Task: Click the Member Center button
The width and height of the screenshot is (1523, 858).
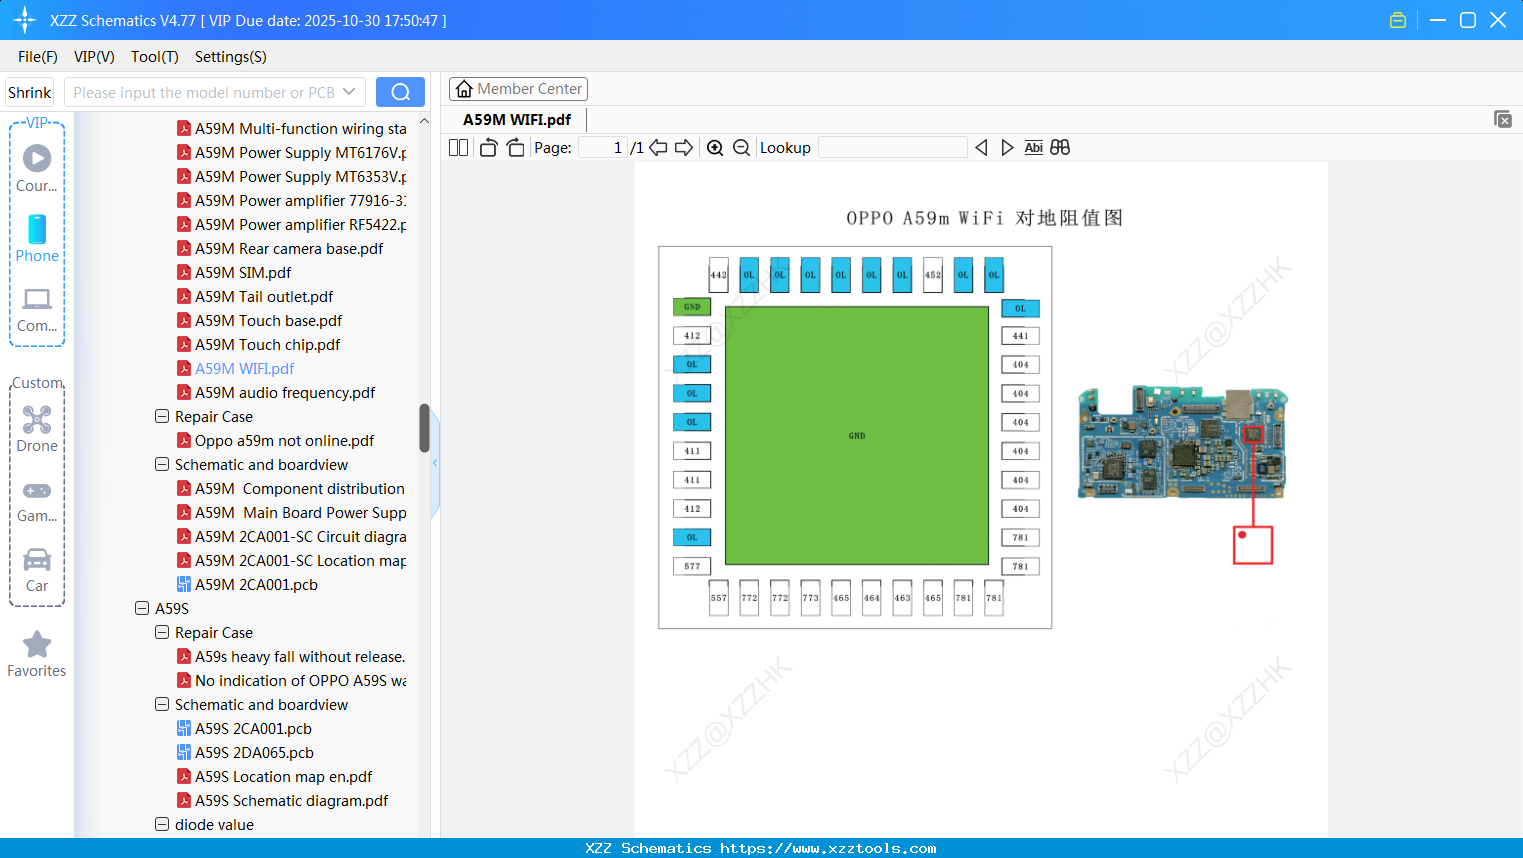Action: tap(518, 88)
